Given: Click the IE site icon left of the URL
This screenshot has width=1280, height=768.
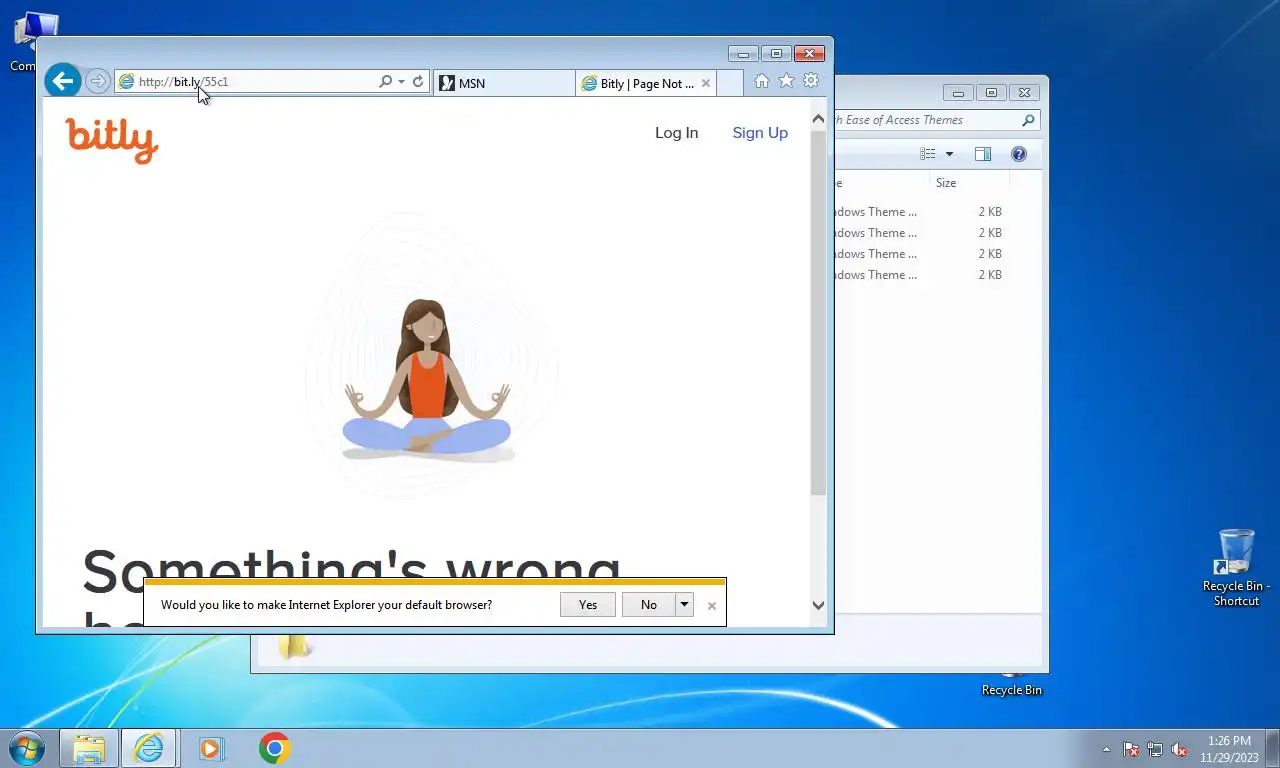Looking at the screenshot, I should point(126,82).
